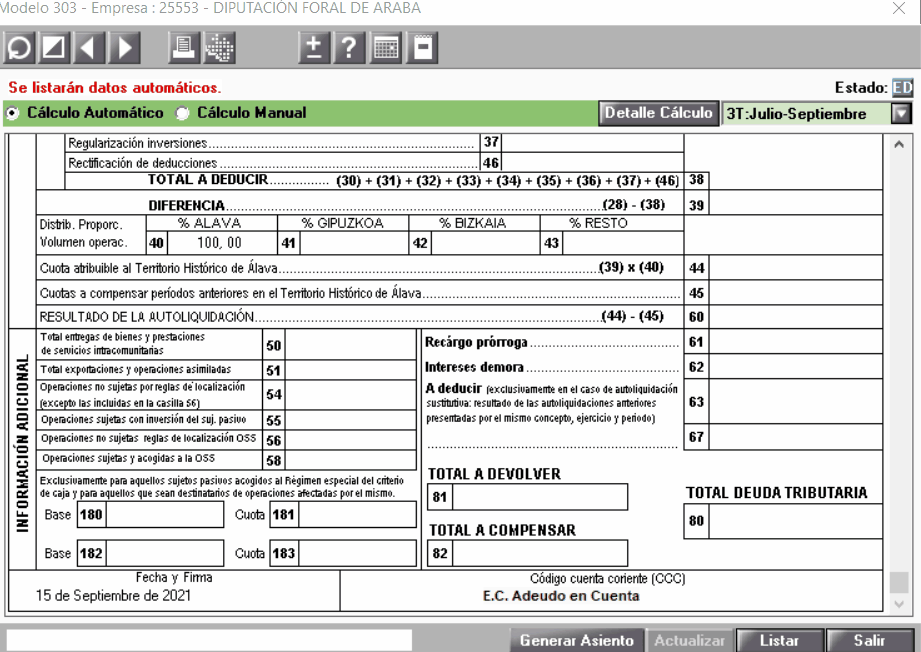Open help with question mark icon
921x652 pixels.
click(349, 48)
